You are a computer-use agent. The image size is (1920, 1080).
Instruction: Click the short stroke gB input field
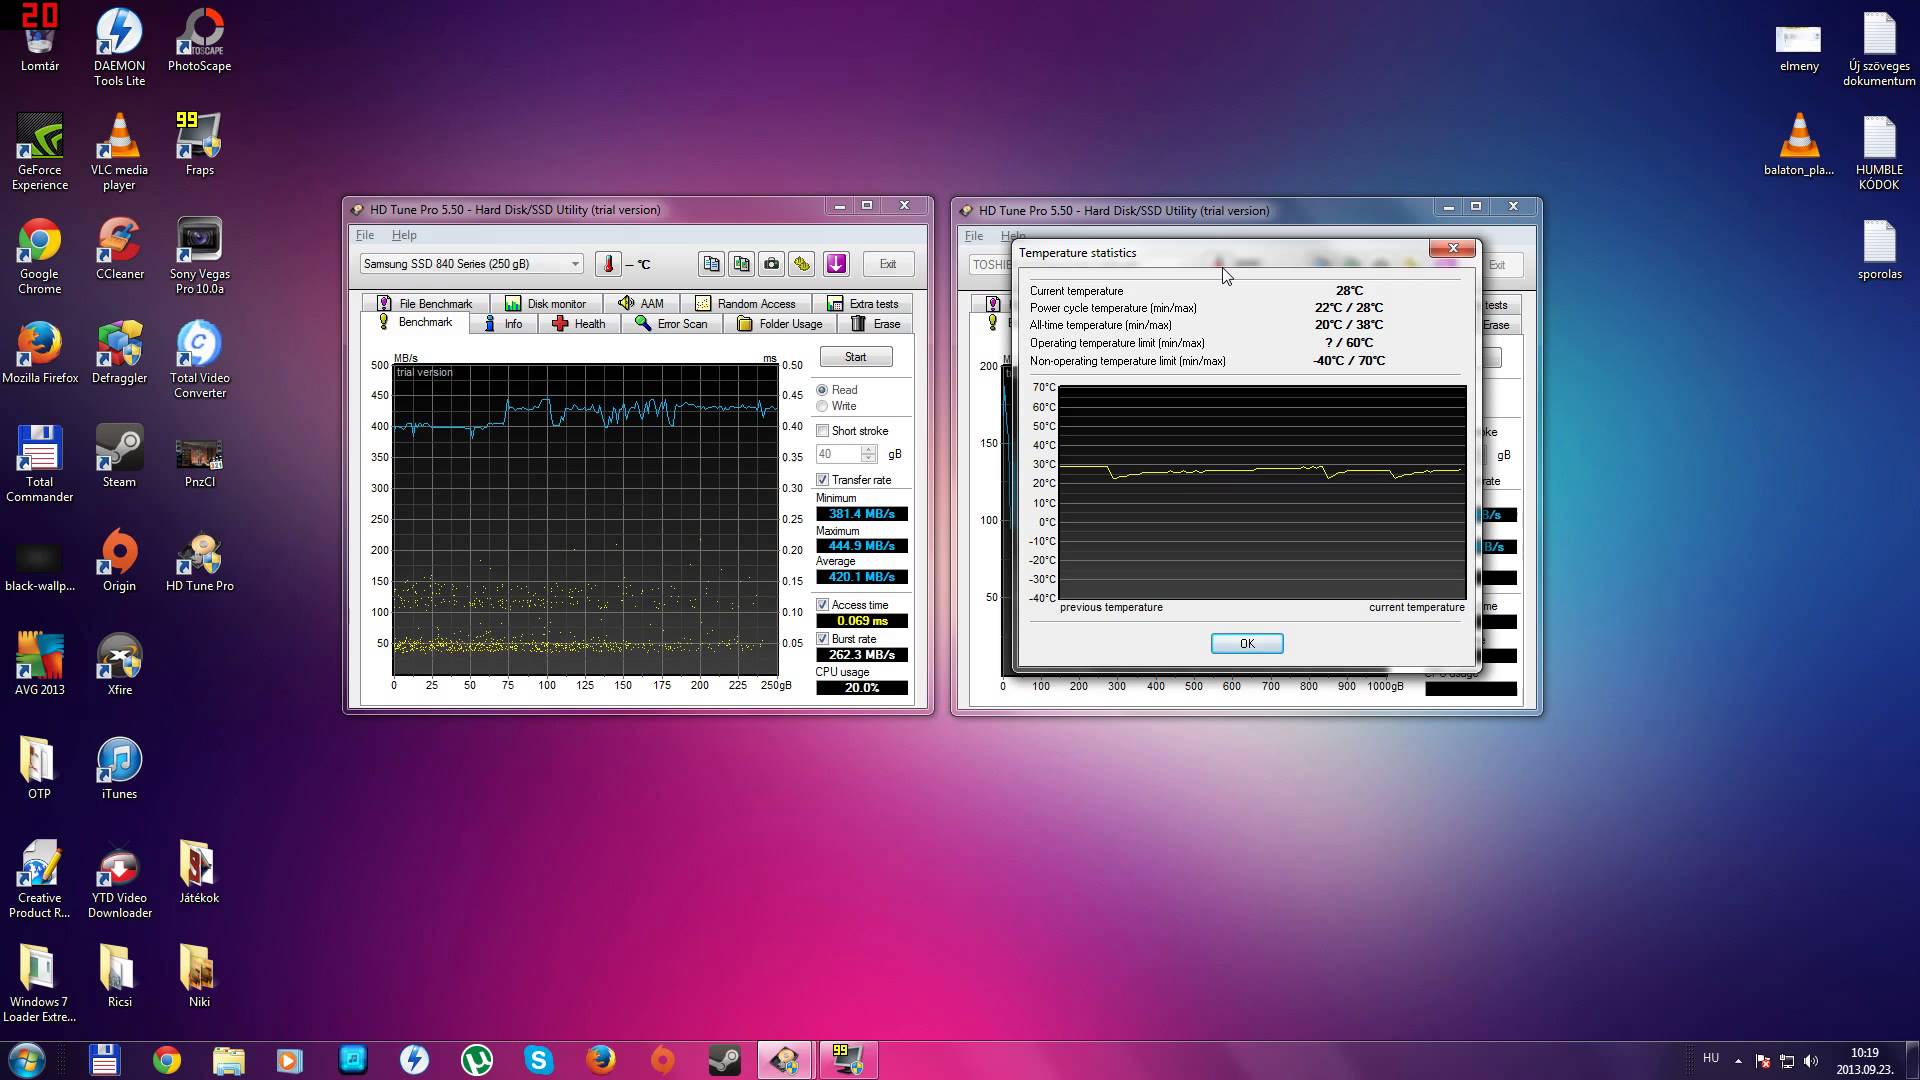(840, 454)
